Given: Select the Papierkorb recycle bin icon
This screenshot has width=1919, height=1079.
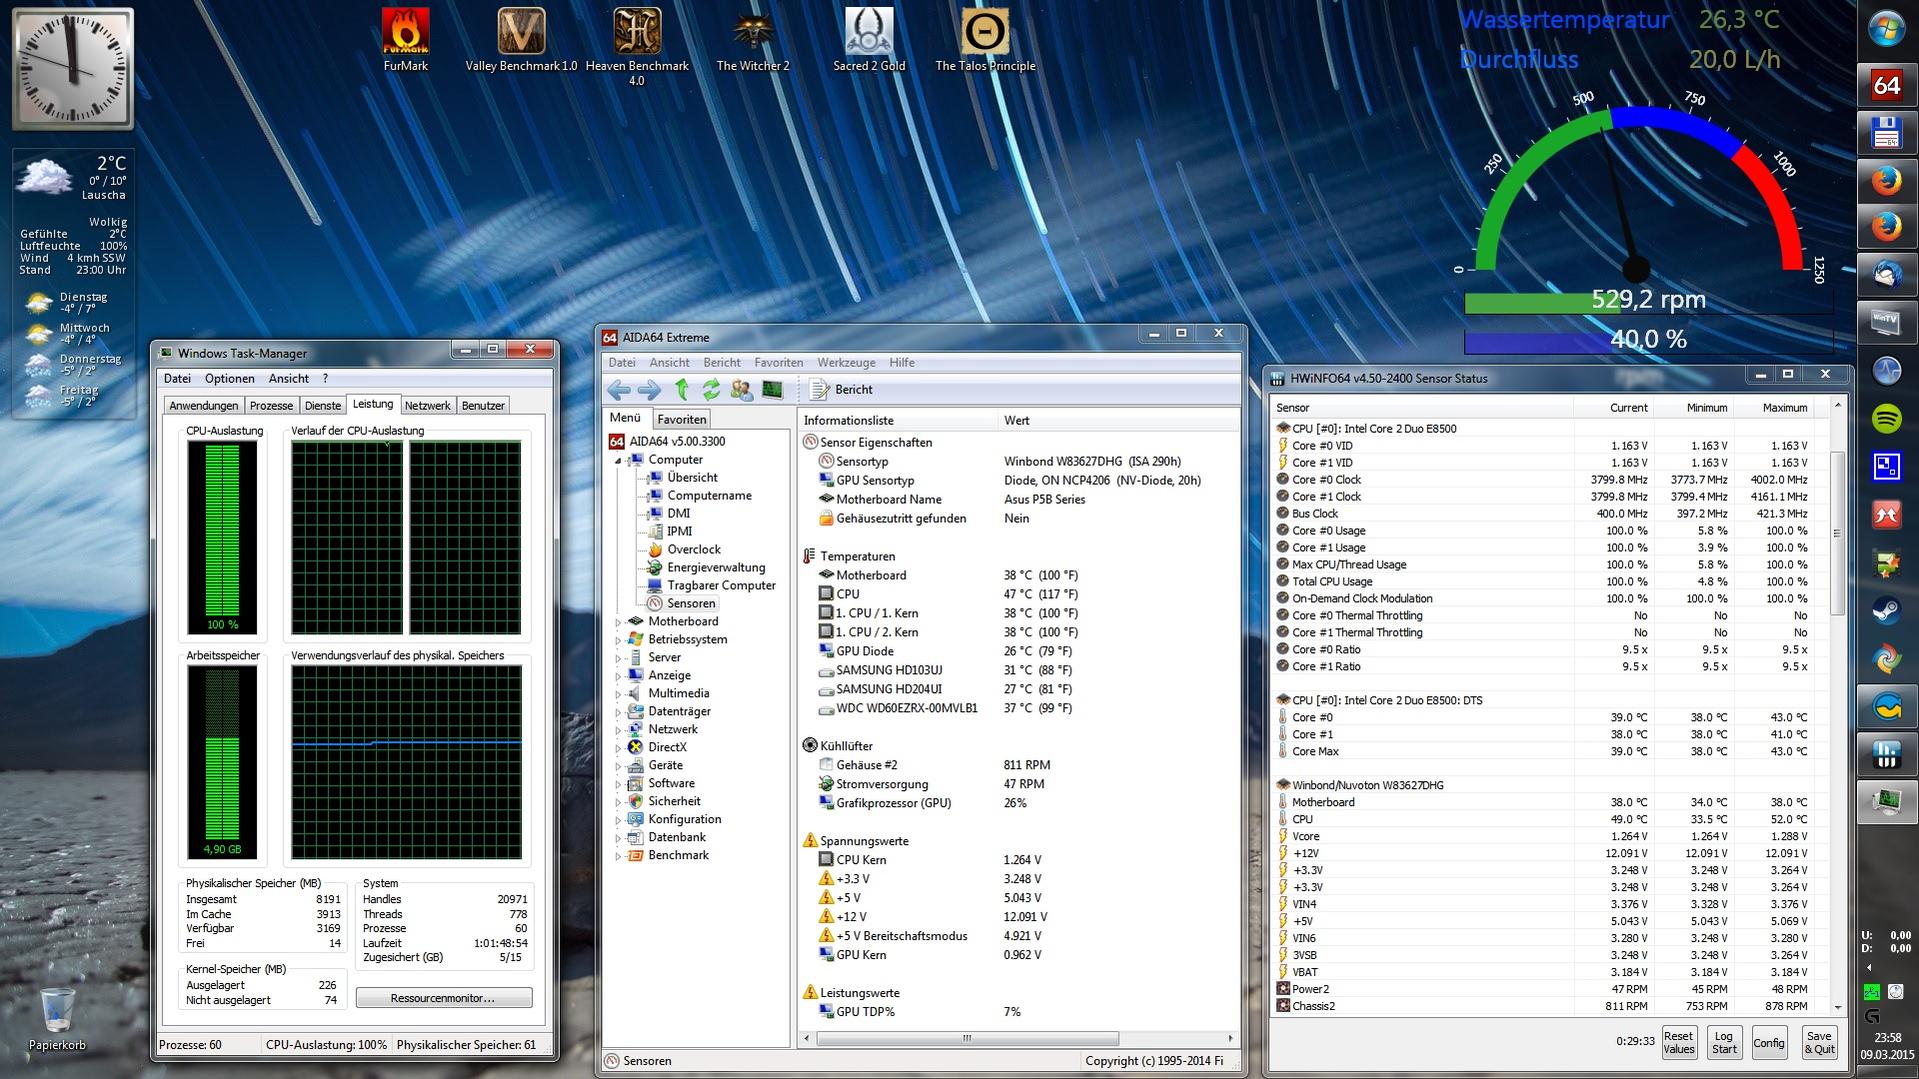Looking at the screenshot, I should tap(57, 1019).
